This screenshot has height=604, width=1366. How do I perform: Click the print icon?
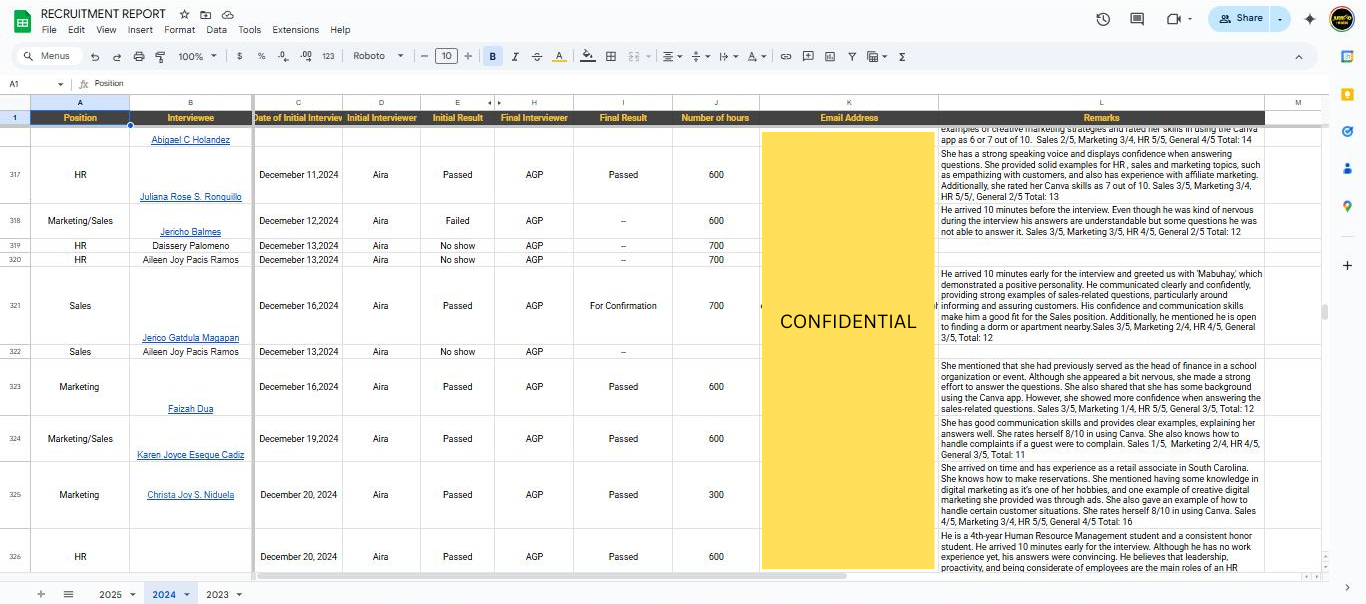[x=139, y=57]
